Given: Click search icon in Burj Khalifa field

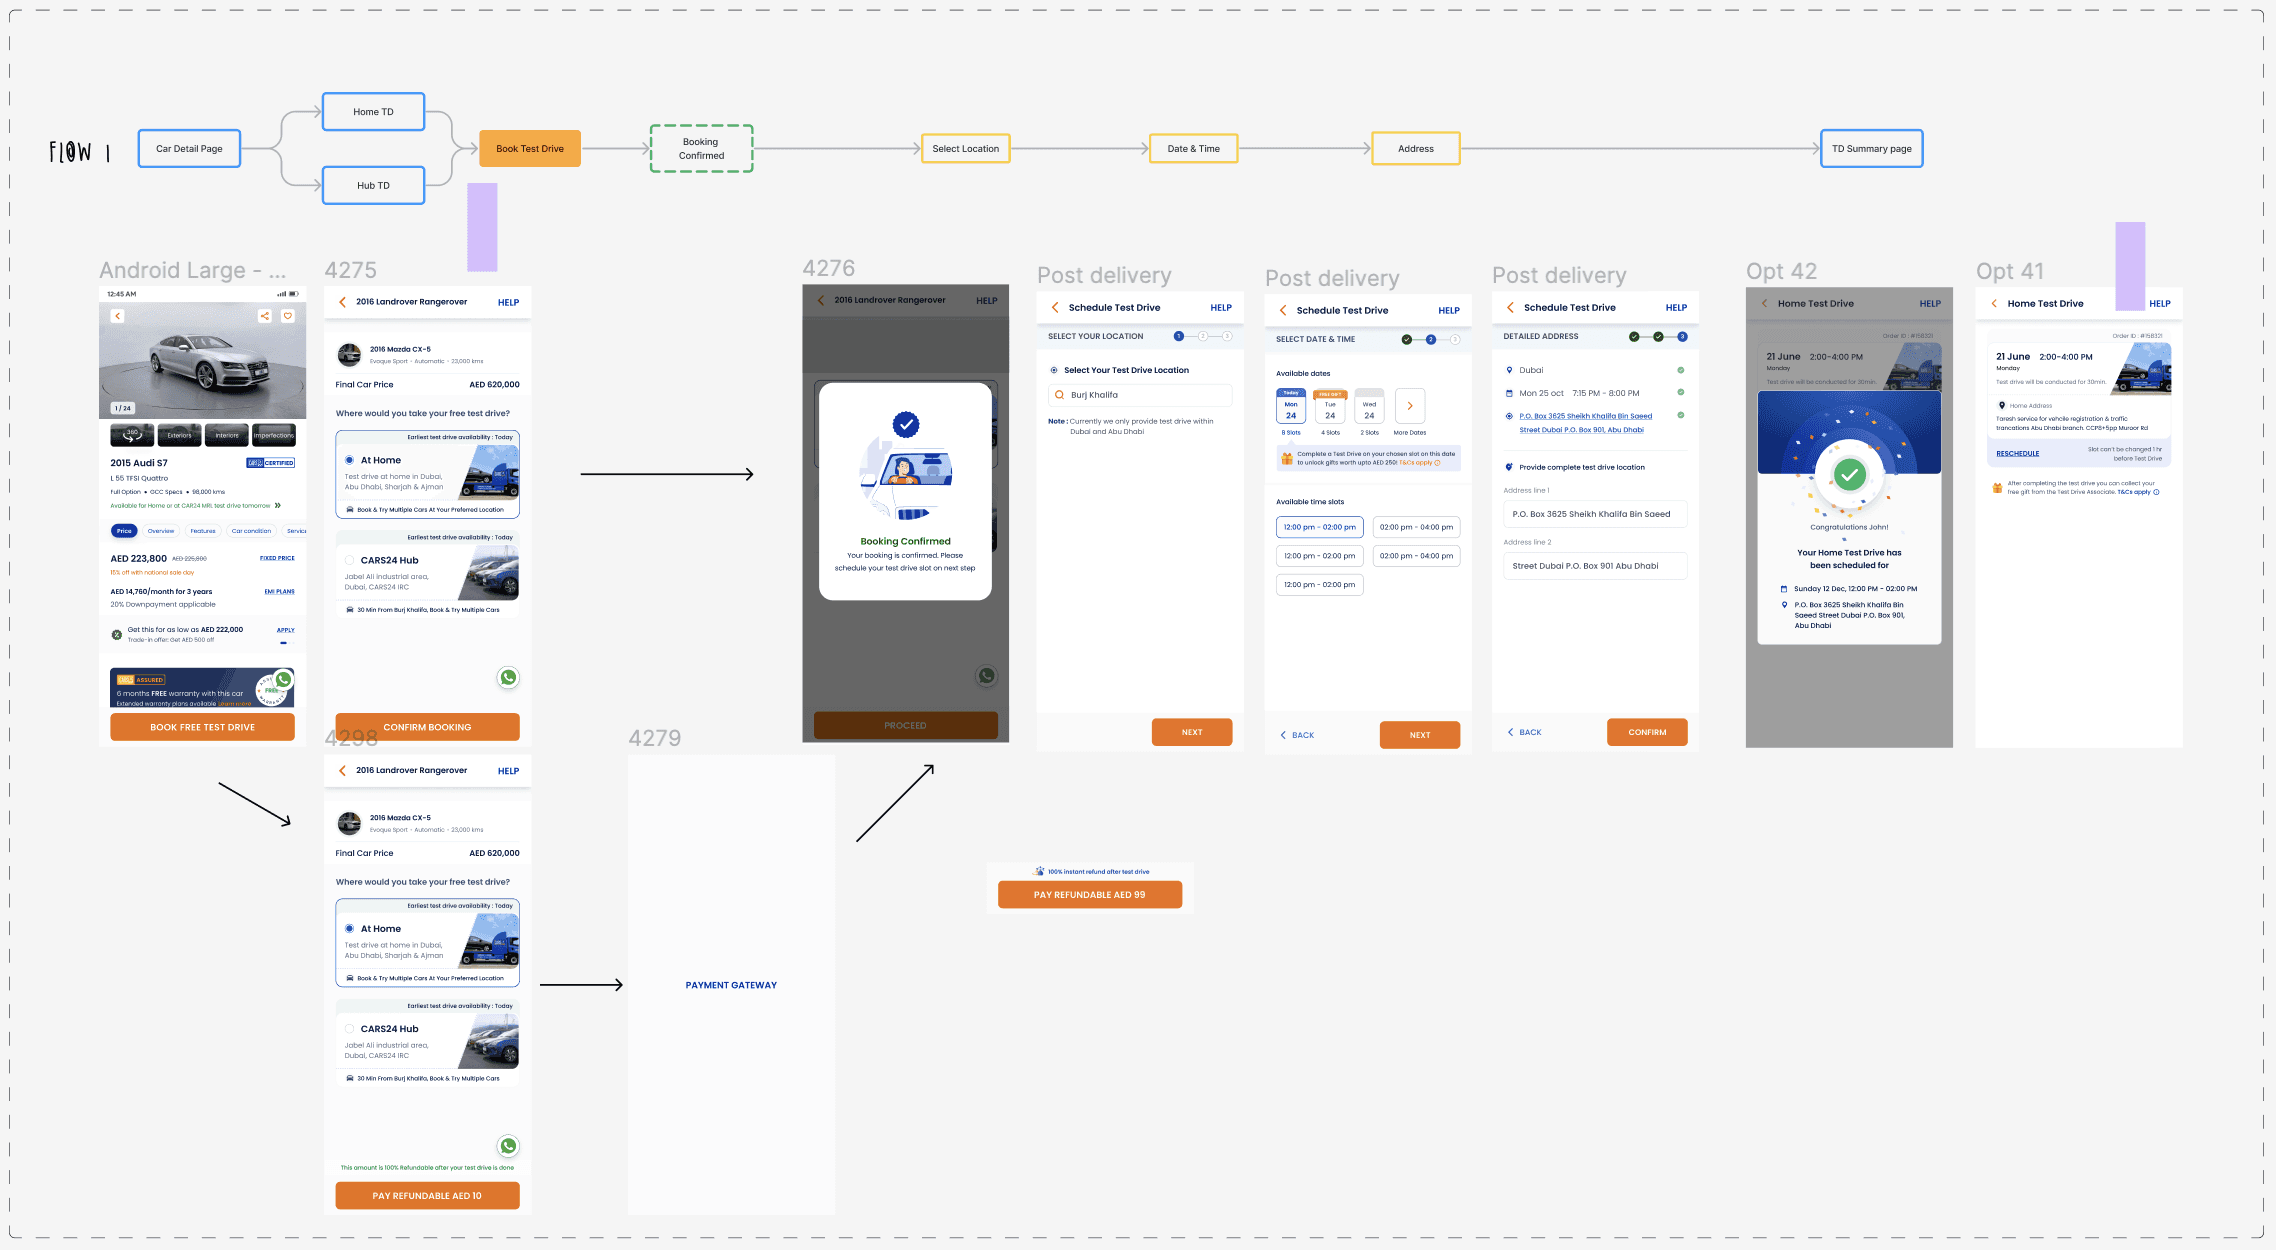Looking at the screenshot, I should 1059,395.
